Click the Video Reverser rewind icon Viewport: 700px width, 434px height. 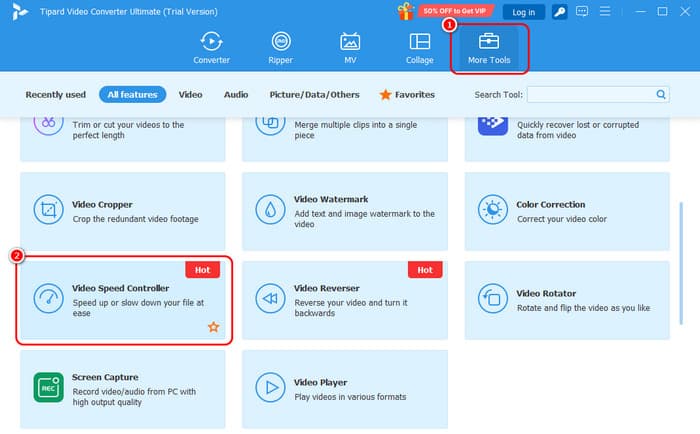click(270, 298)
